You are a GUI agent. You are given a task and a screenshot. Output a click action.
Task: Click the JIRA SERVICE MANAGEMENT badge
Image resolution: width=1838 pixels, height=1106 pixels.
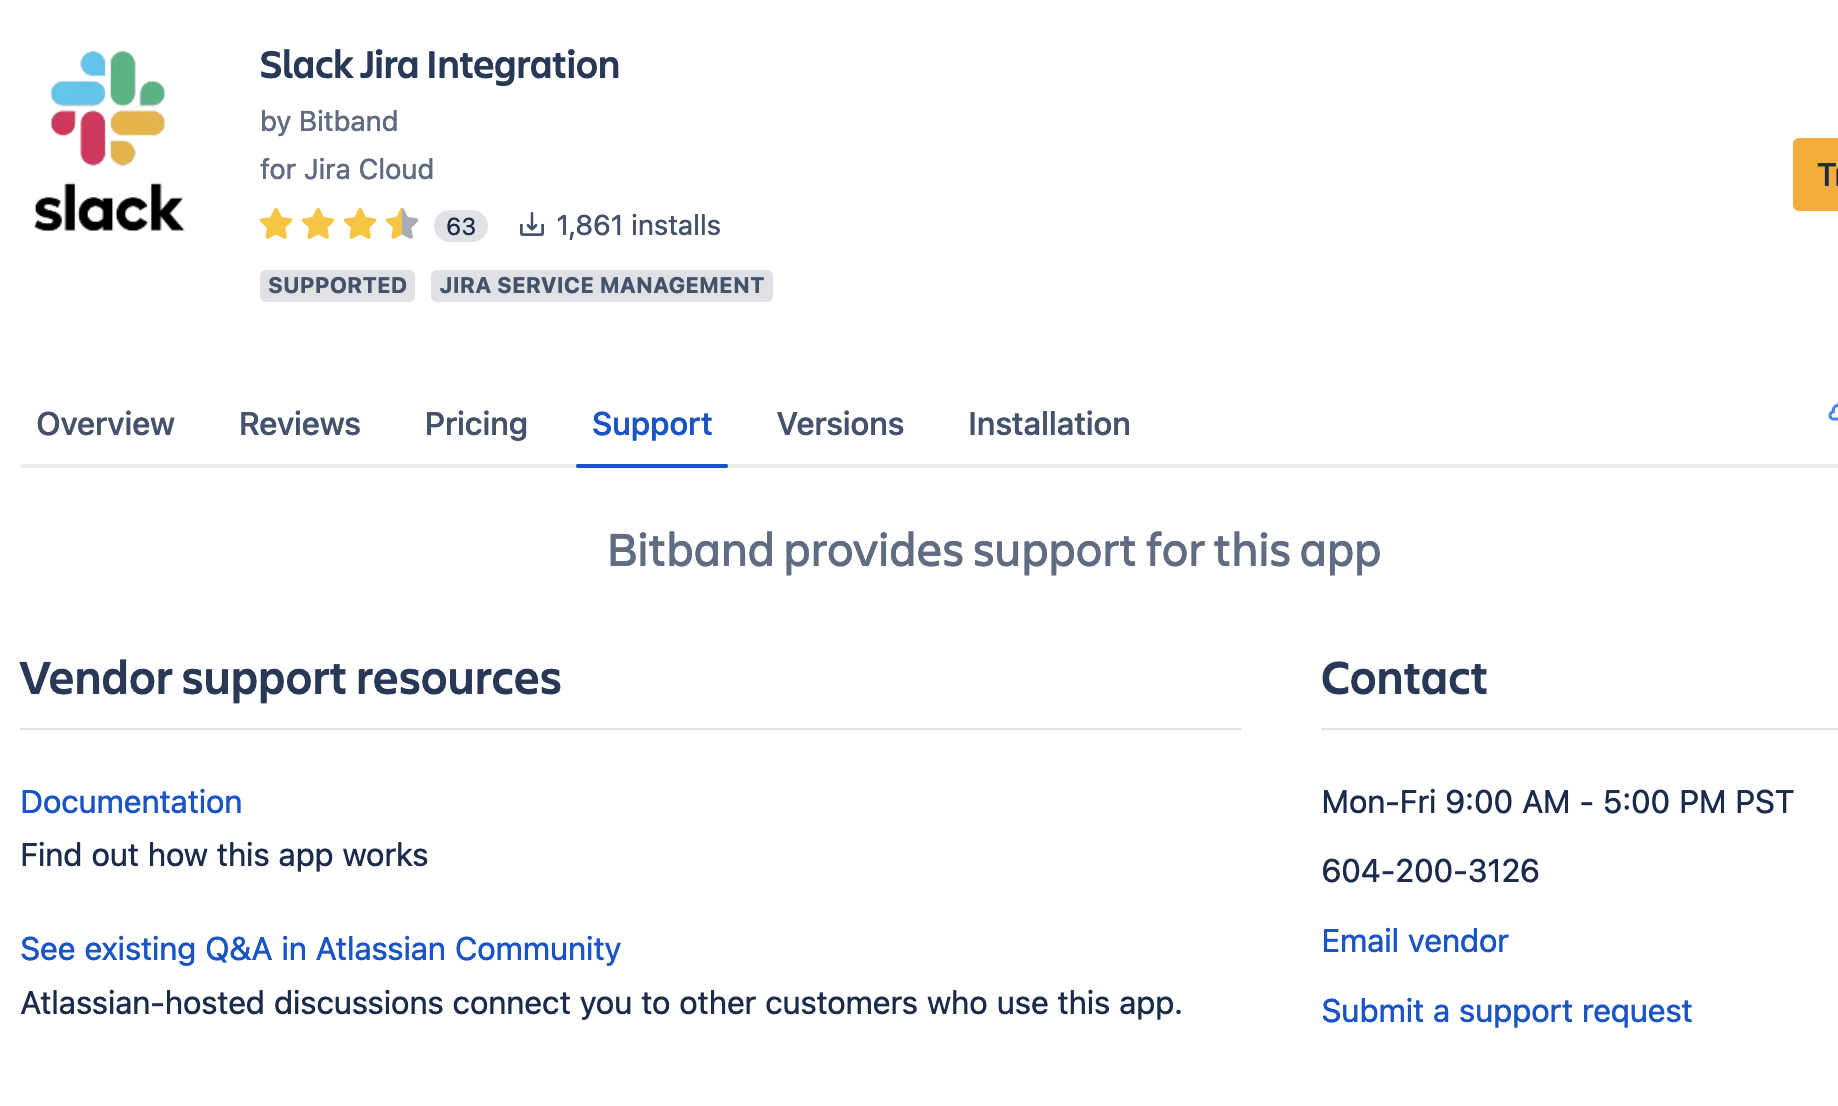click(600, 285)
